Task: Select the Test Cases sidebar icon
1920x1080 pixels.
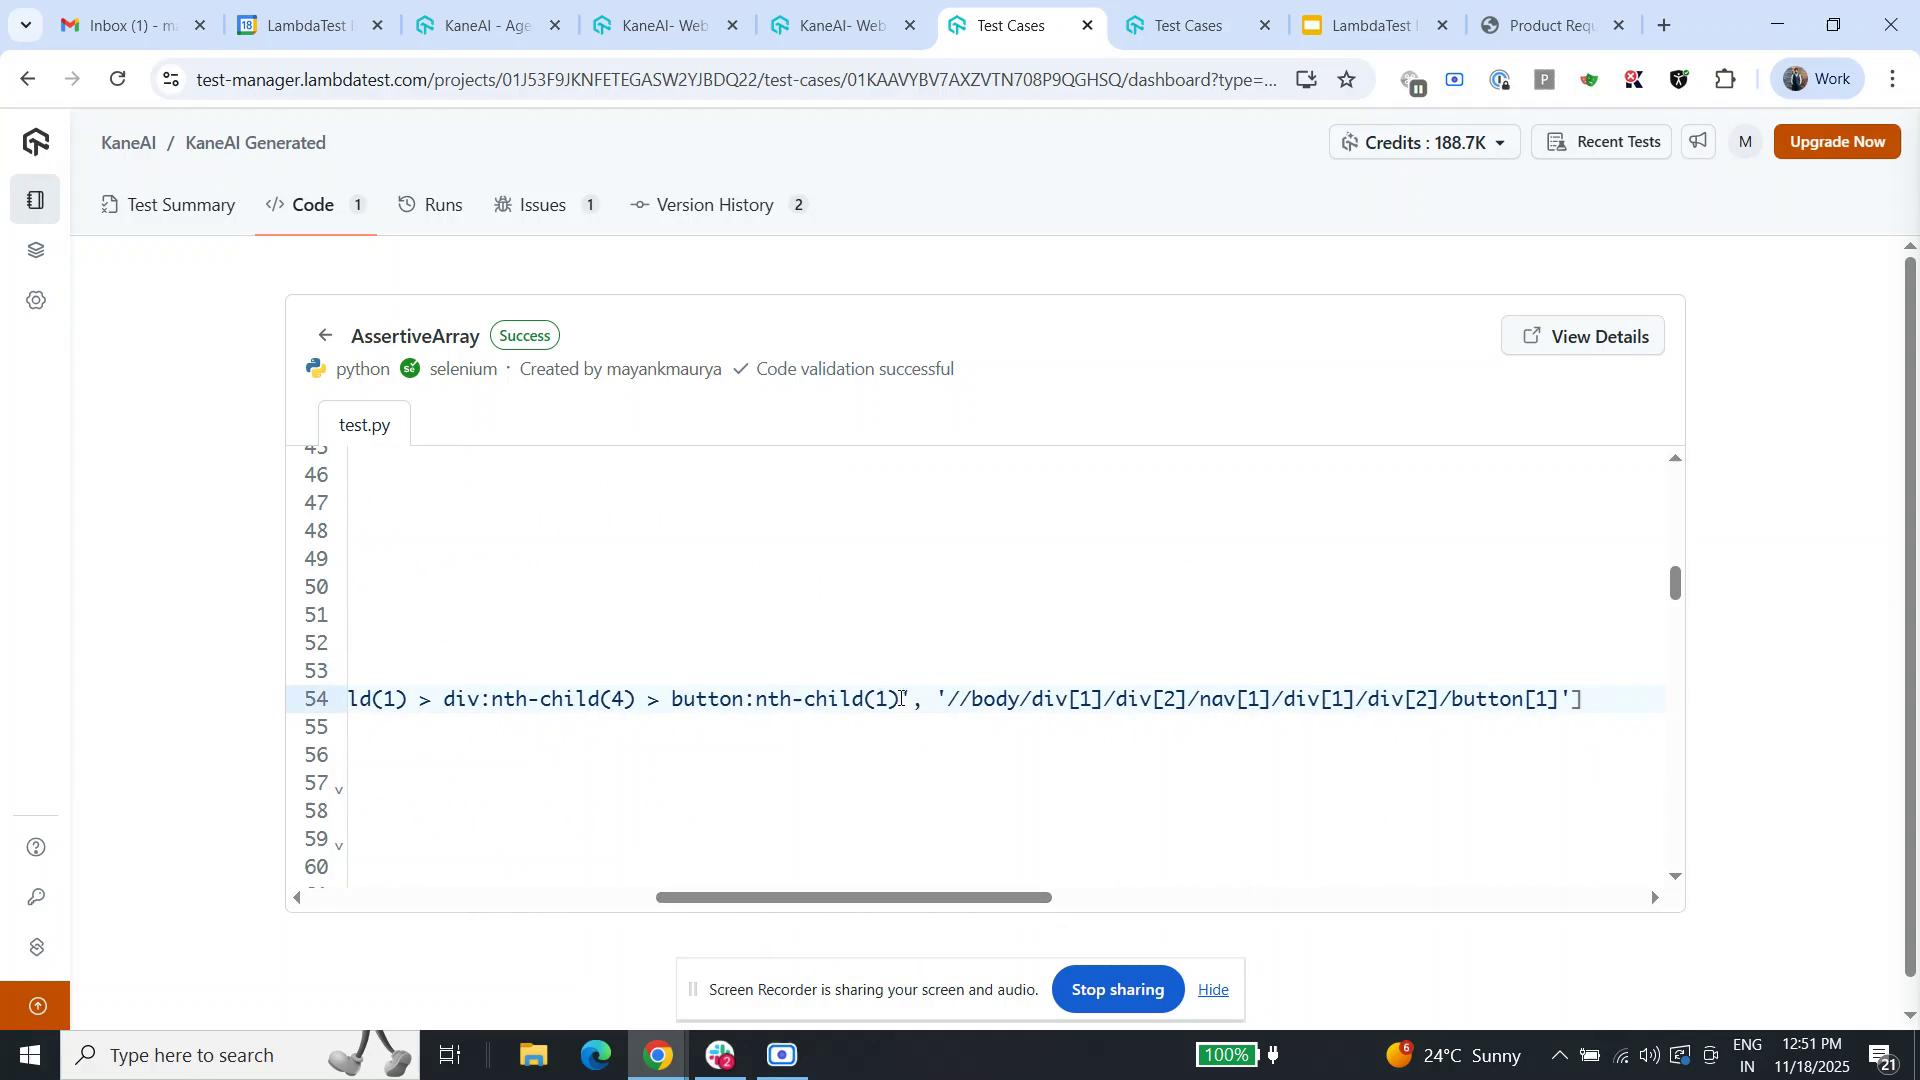Action: pyautogui.click(x=35, y=199)
